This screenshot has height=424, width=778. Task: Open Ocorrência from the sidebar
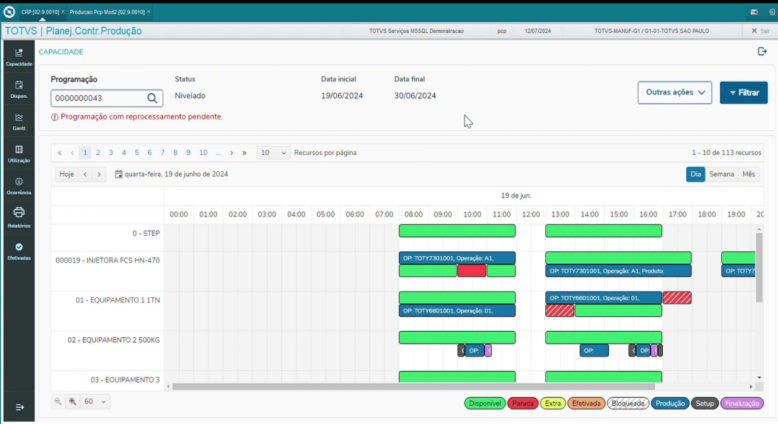19,184
